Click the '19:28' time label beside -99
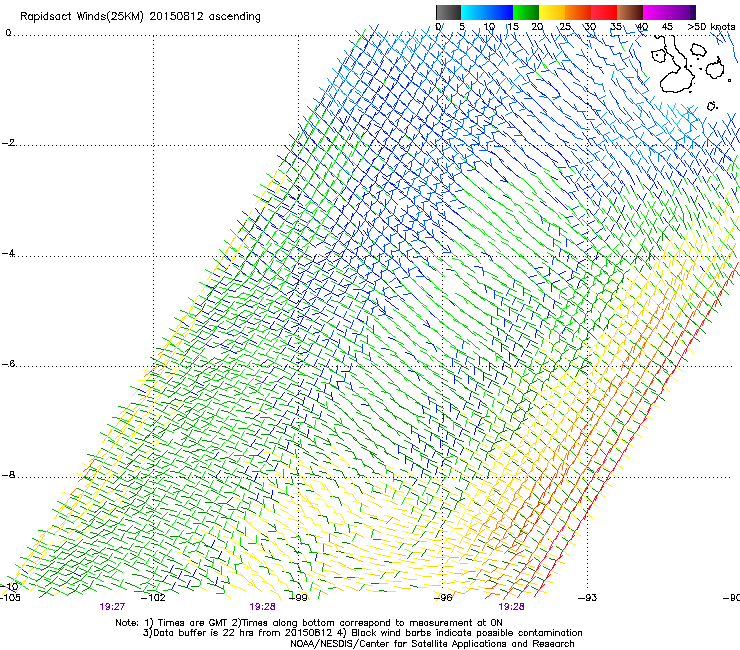The height and width of the screenshot is (650, 740). click(262, 607)
